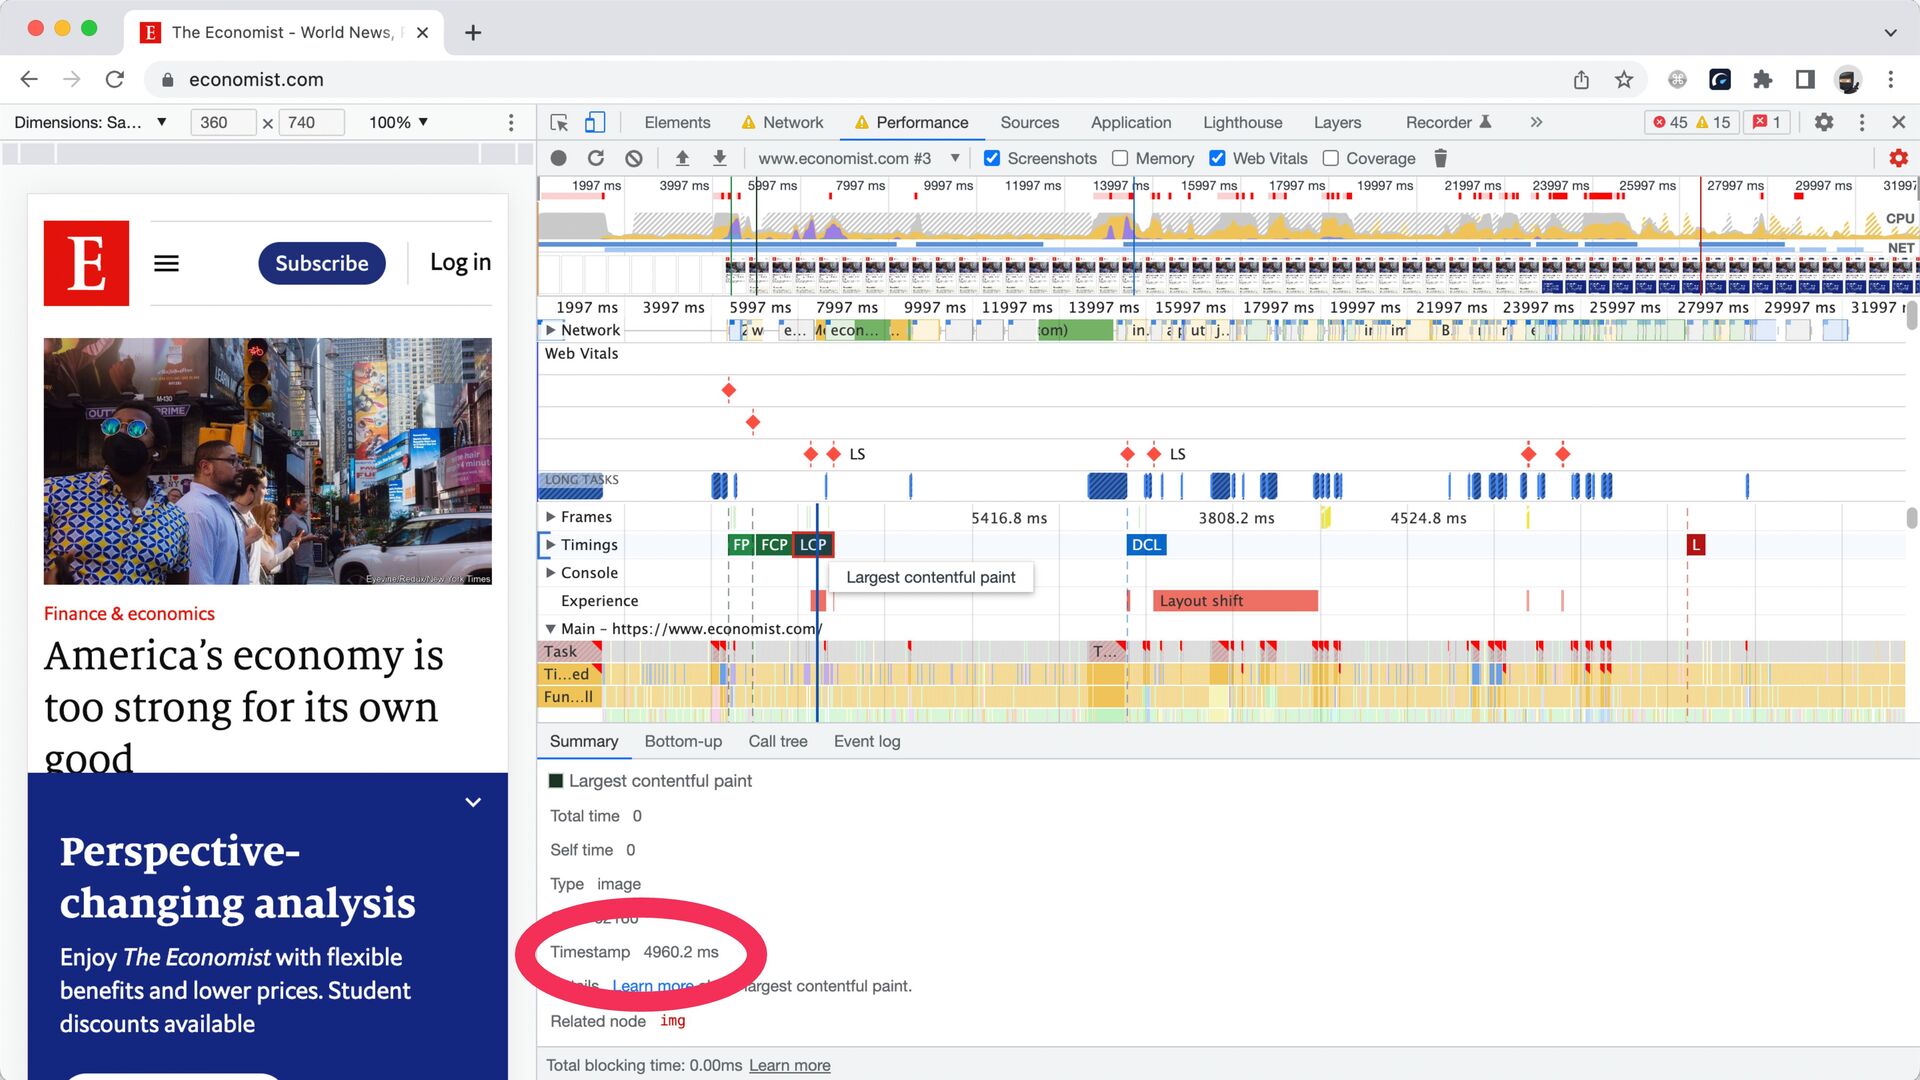Click the img related node link

point(672,1021)
